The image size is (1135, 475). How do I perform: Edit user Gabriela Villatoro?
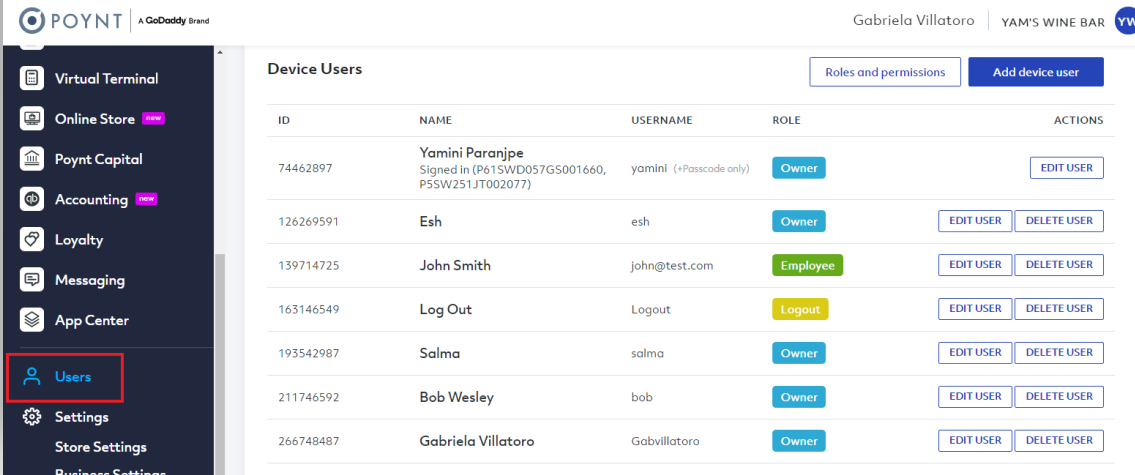click(975, 440)
